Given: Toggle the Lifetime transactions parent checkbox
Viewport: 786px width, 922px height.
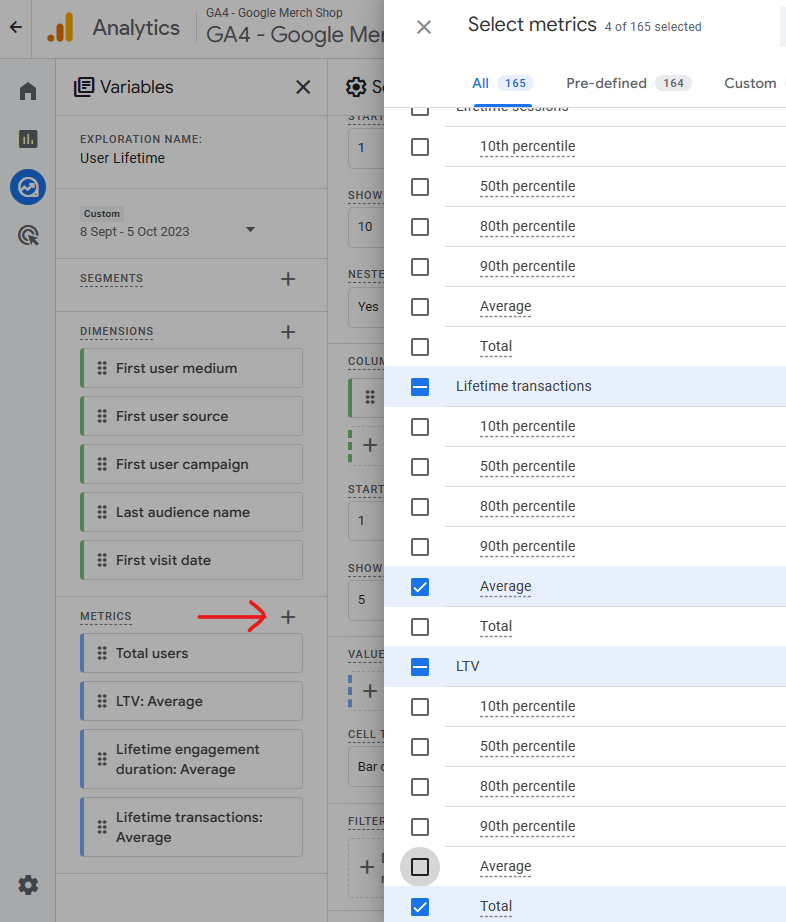Looking at the screenshot, I should pos(420,387).
